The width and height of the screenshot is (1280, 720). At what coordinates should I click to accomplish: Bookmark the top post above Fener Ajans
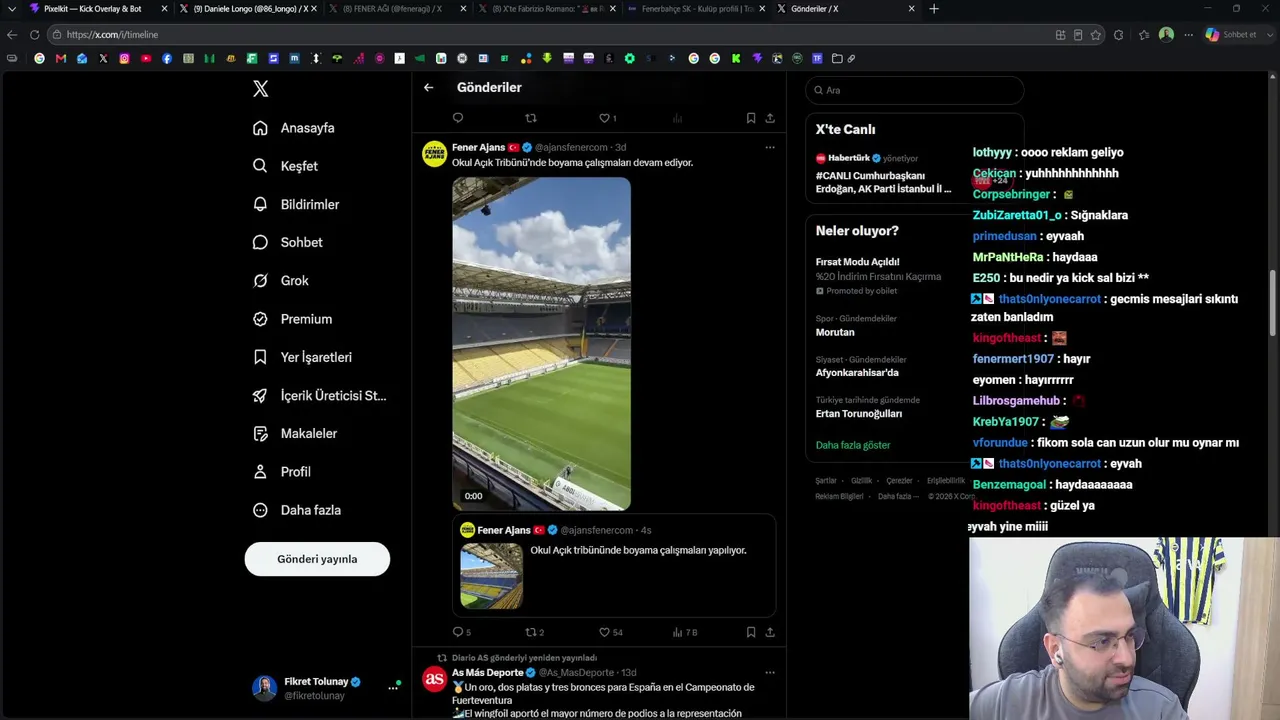pyautogui.click(x=751, y=118)
